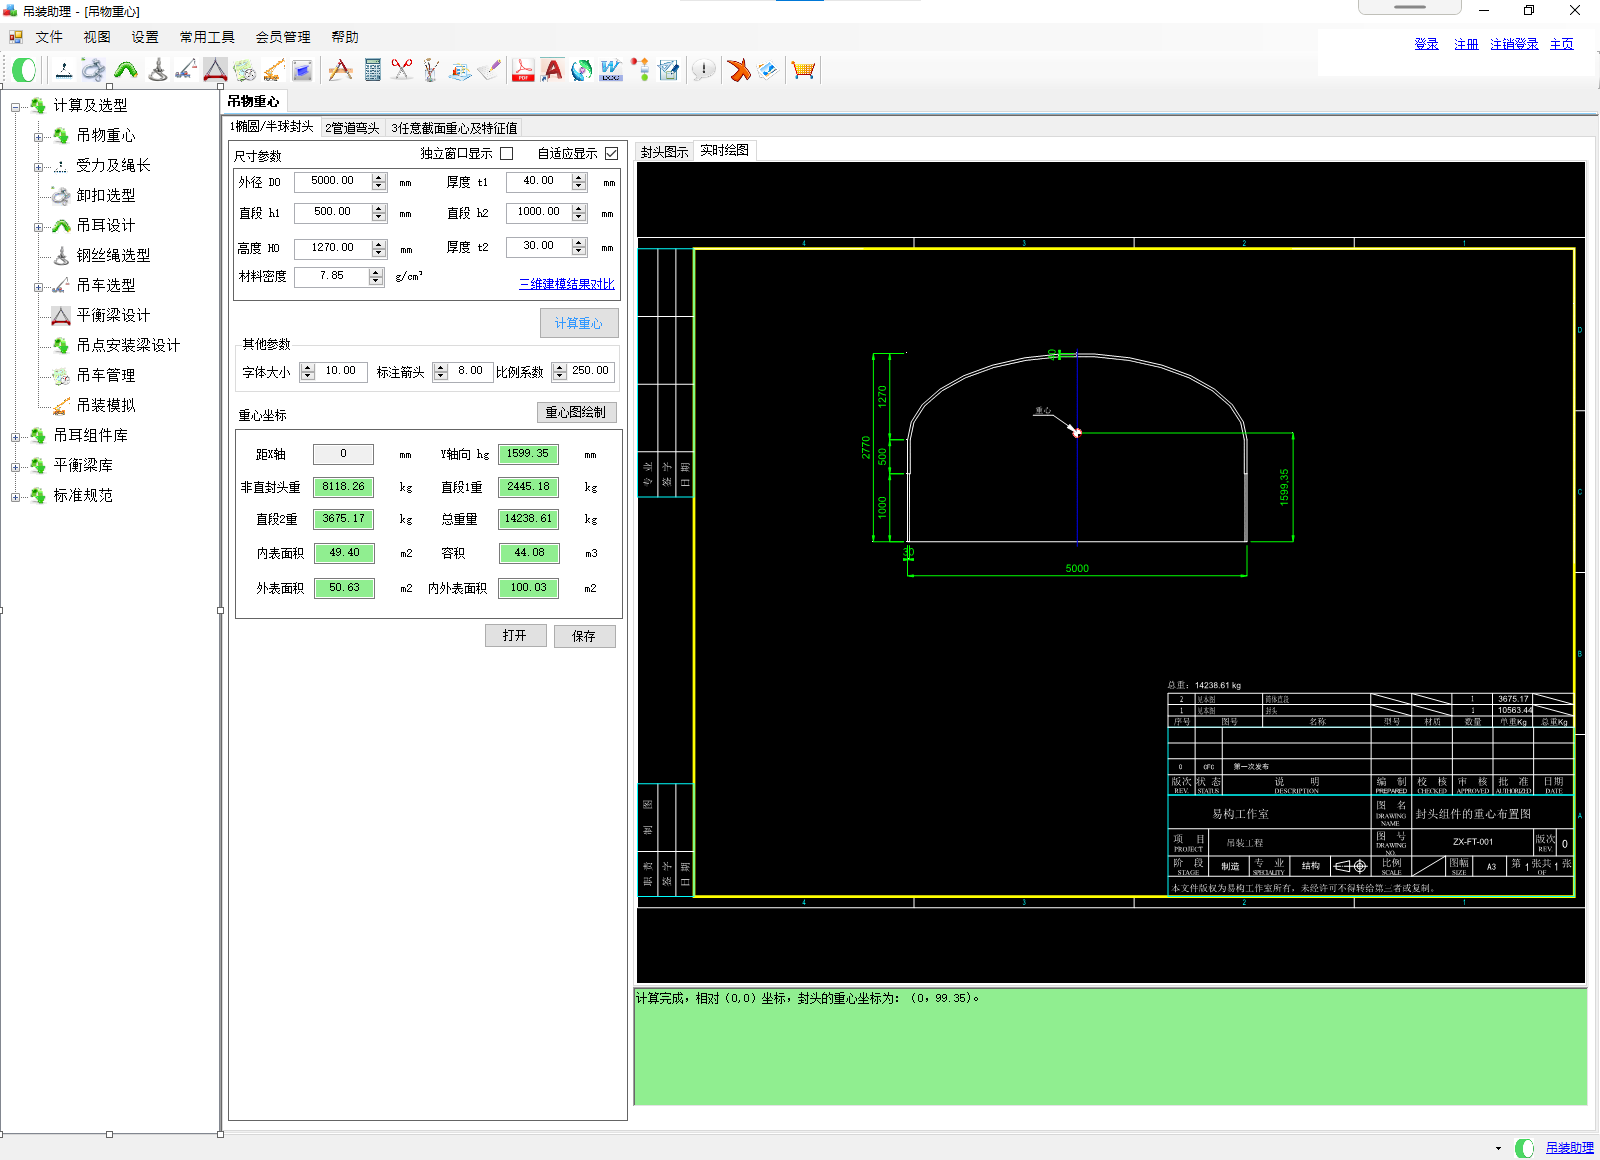Expand the 平衡梁库 tree node

coord(15,467)
